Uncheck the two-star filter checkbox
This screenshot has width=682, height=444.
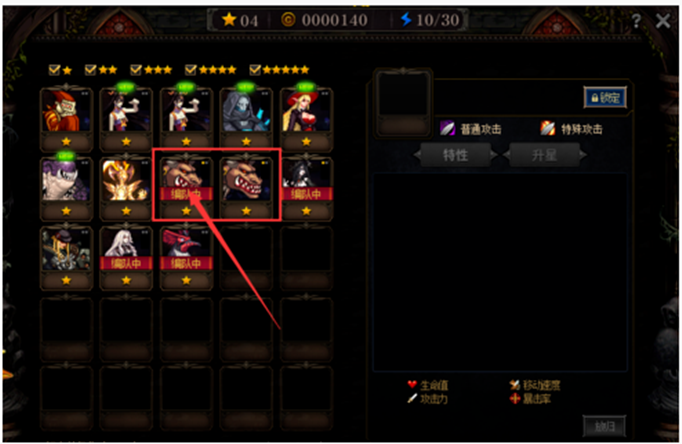click(90, 70)
